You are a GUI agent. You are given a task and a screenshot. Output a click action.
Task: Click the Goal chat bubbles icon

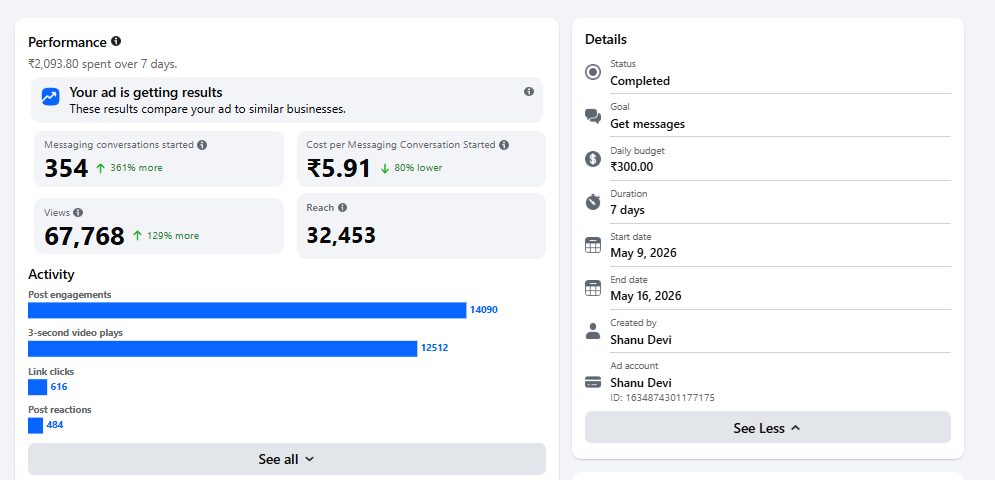pyautogui.click(x=593, y=116)
